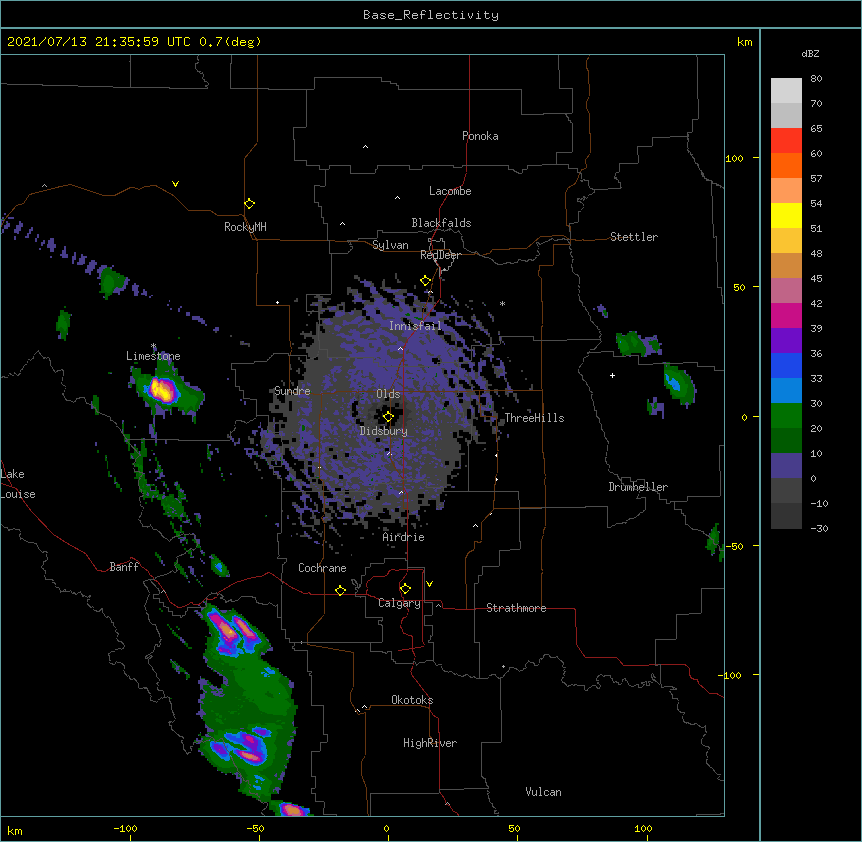Screen dimensions: 862x842
Task: Select the slate violet 0-10 dBZ swatch
Action: (x=786, y=466)
